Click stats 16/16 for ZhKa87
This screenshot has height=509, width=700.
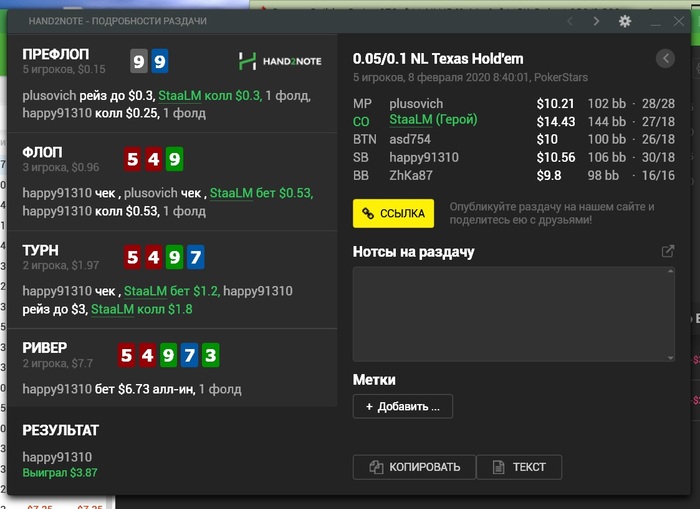pos(658,175)
